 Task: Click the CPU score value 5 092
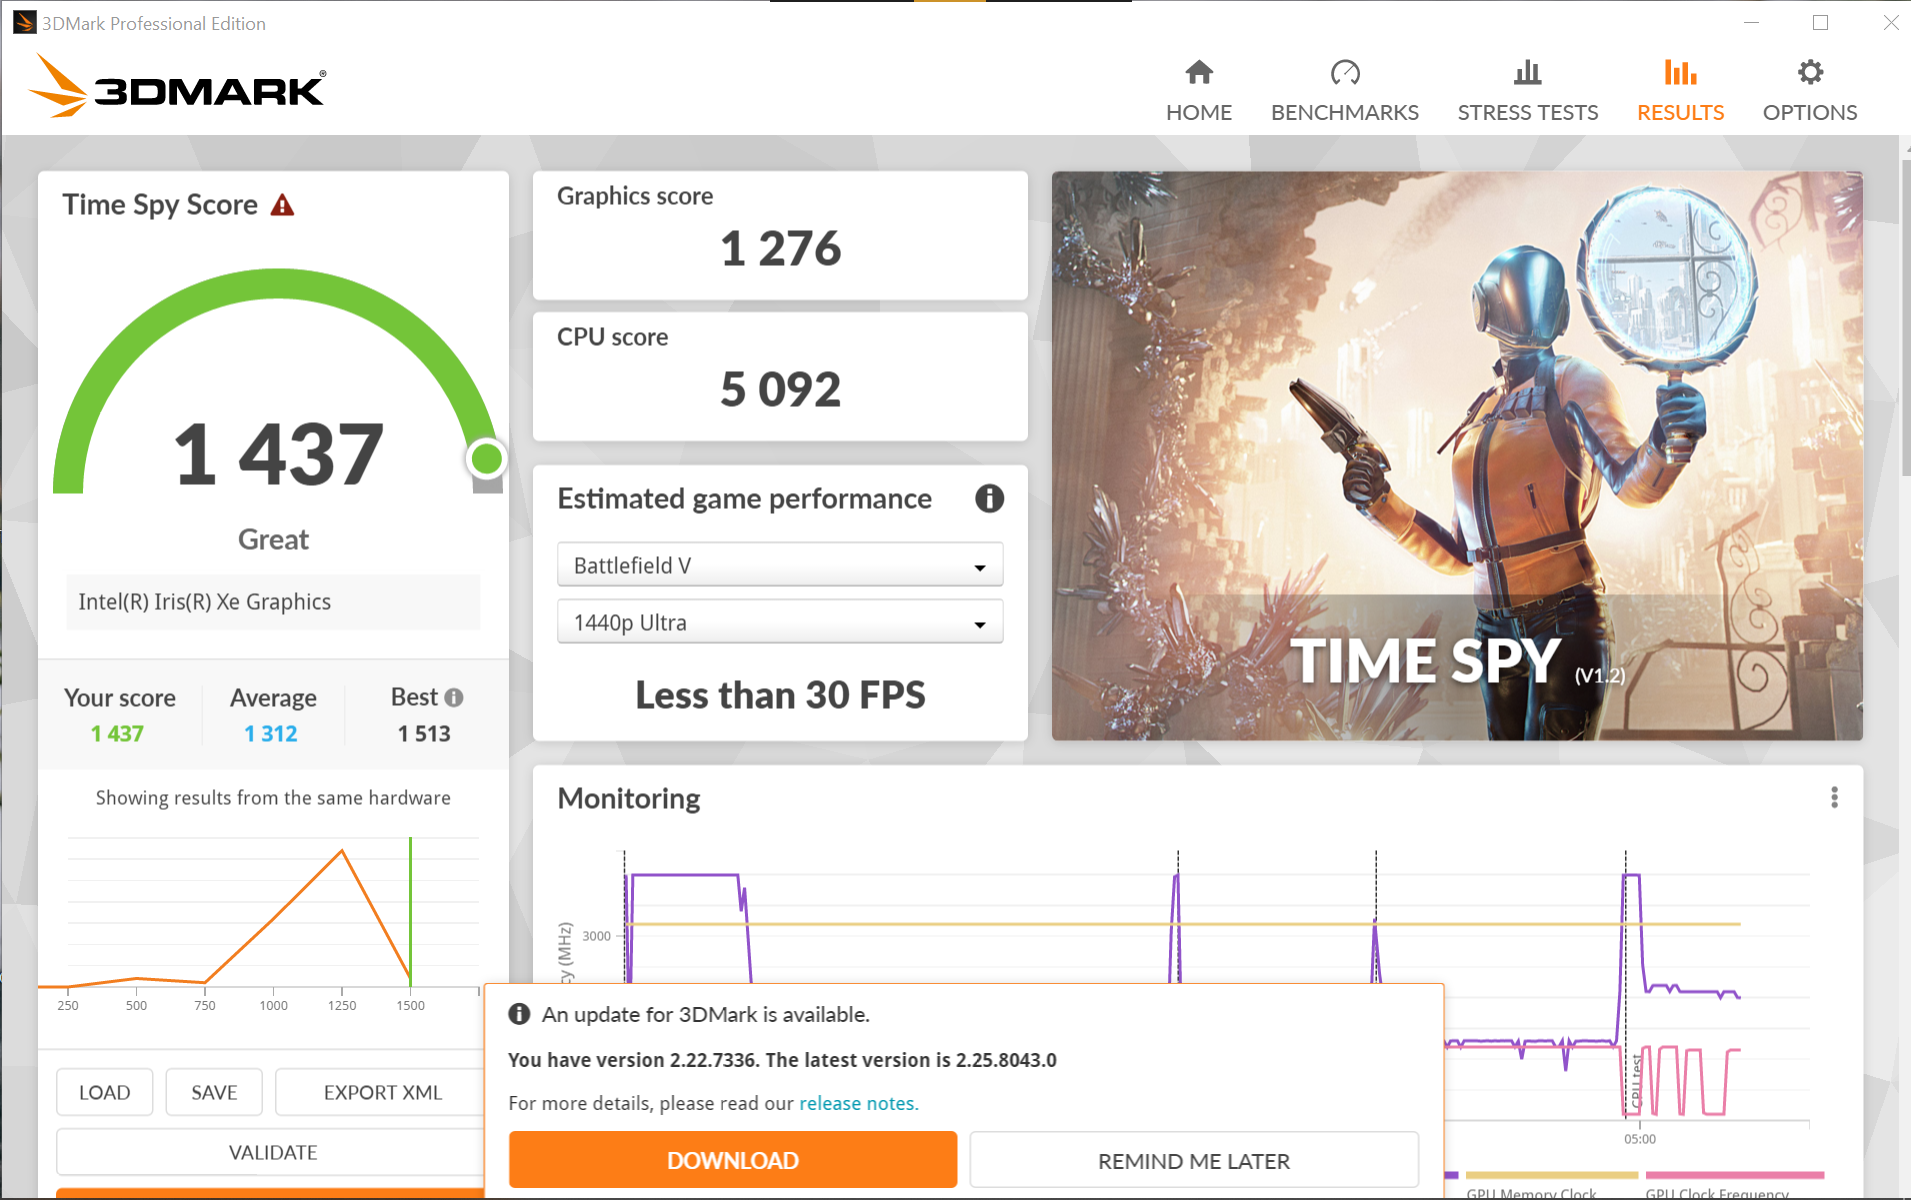pyautogui.click(x=781, y=389)
